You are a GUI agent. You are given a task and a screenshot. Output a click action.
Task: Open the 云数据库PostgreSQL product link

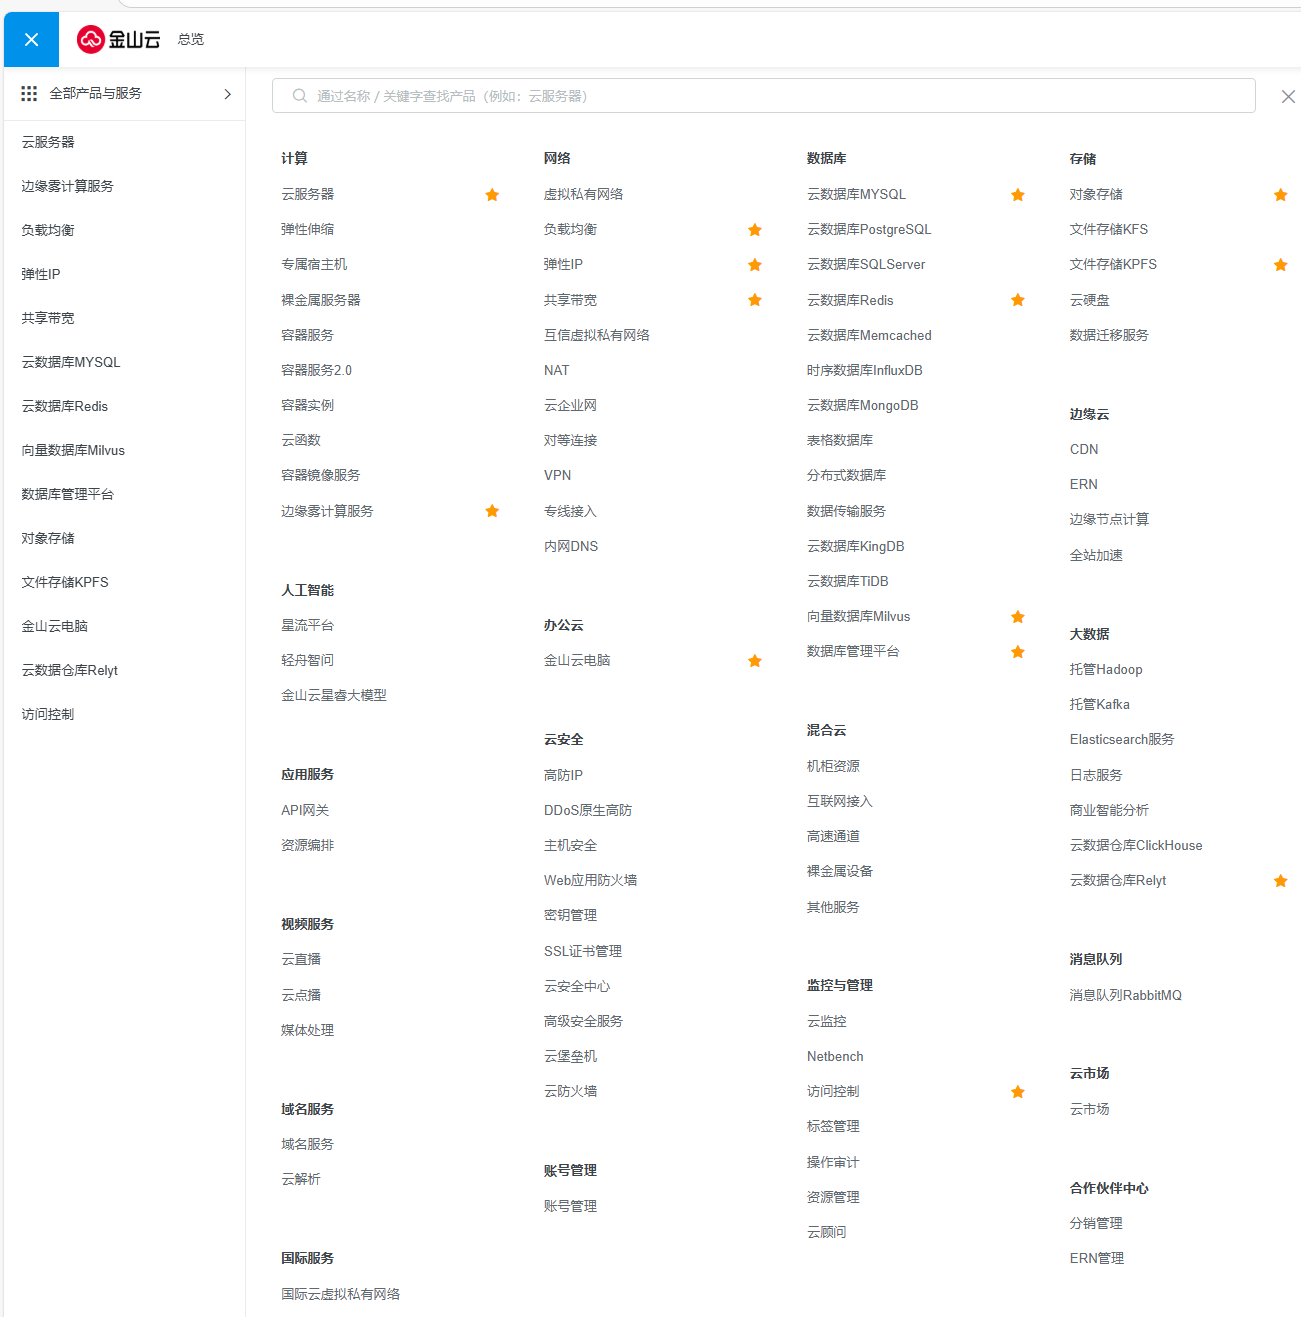pyautogui.click(x=868, y=229)
